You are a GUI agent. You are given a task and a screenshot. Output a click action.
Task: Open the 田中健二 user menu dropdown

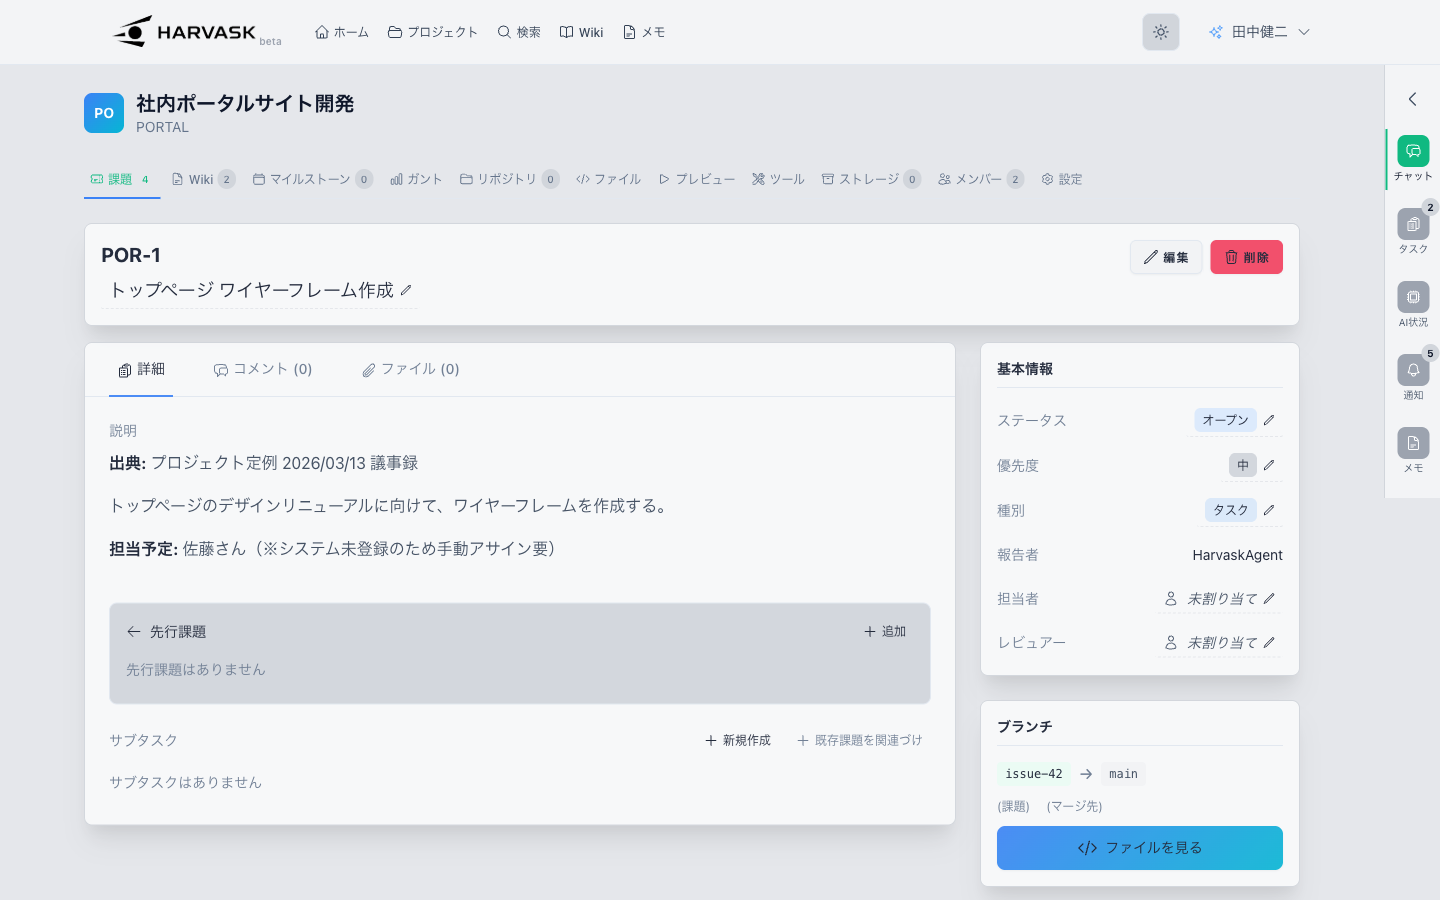[1259, 32]
